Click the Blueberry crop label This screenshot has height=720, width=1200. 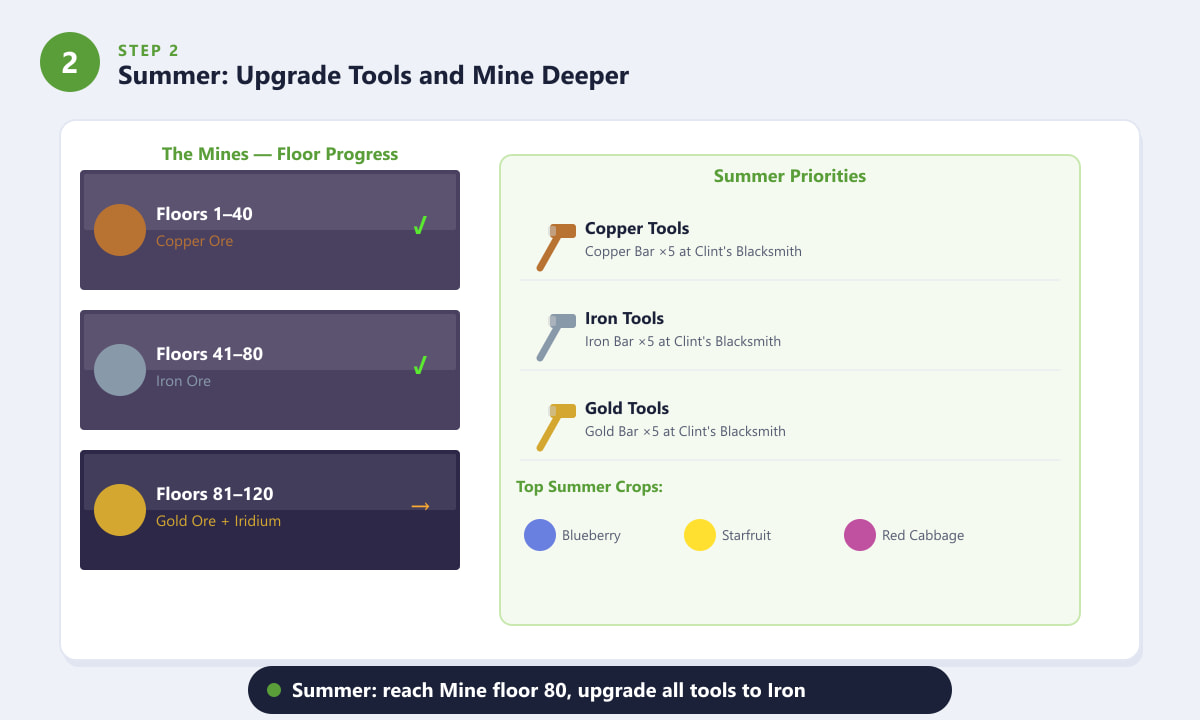[x=591, y=536]
